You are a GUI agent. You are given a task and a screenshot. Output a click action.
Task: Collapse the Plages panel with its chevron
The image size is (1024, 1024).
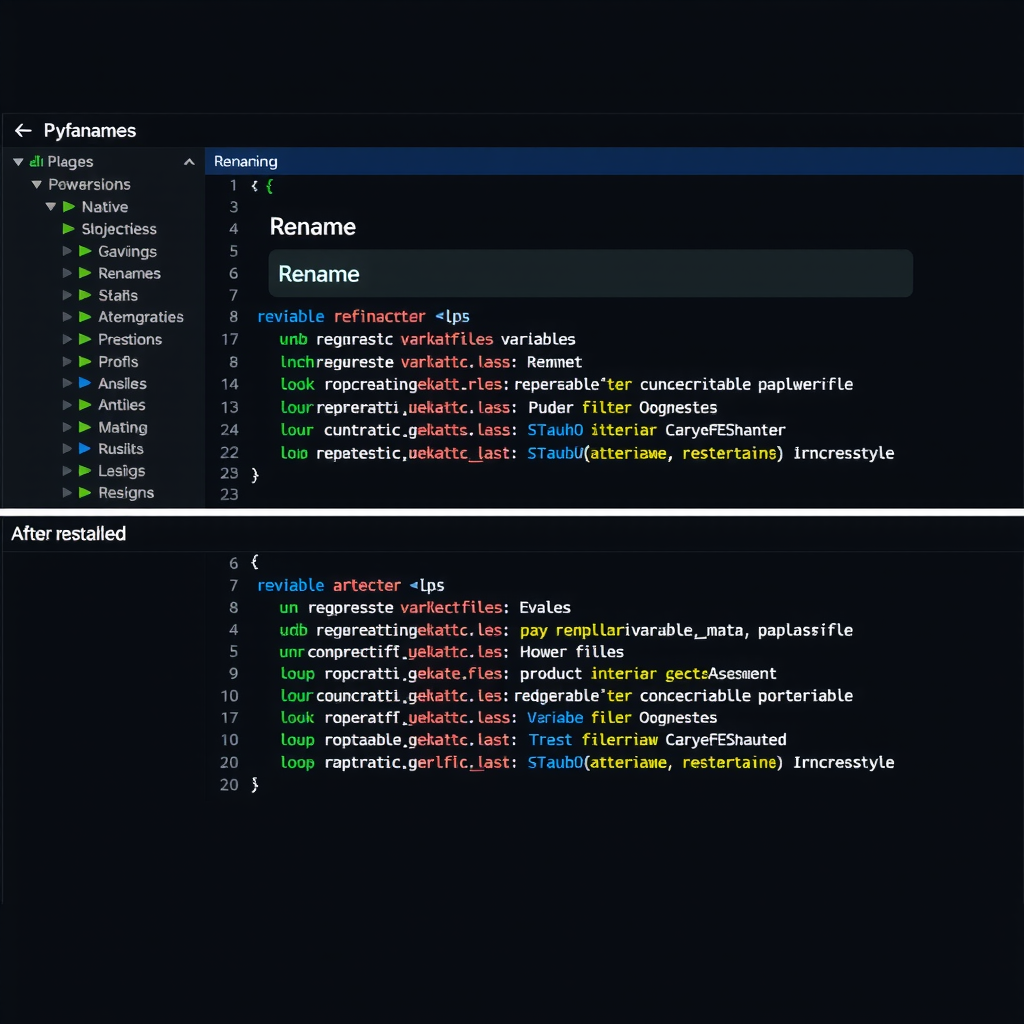click(188, 161)
